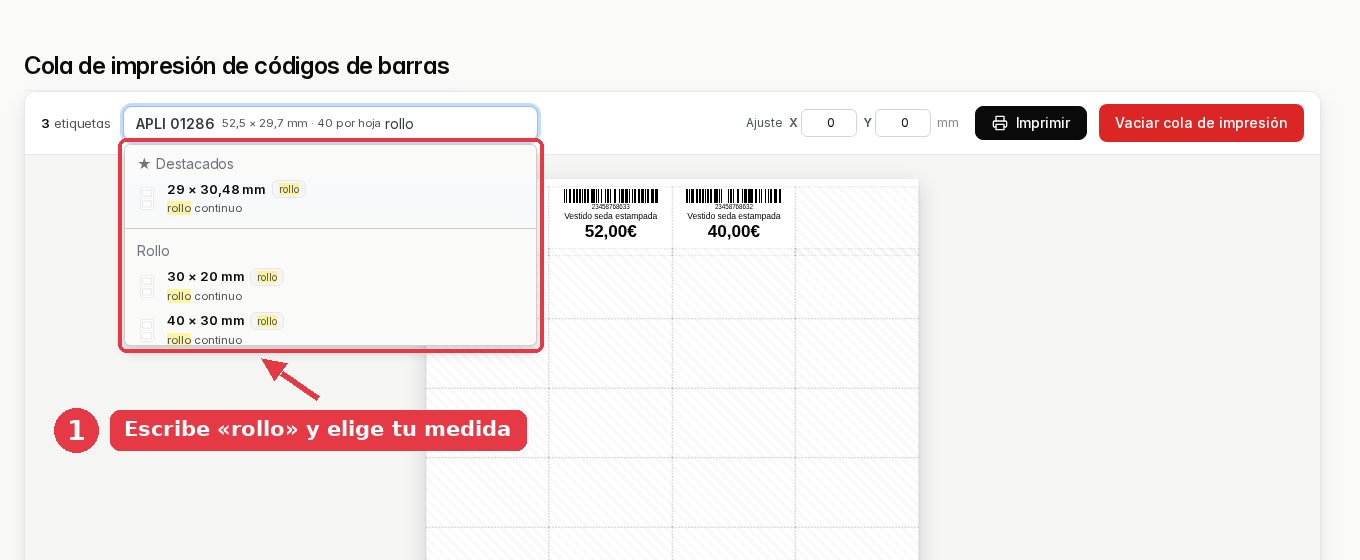
Task: Focus the X adjustment input field
Action: pos(829,123)
